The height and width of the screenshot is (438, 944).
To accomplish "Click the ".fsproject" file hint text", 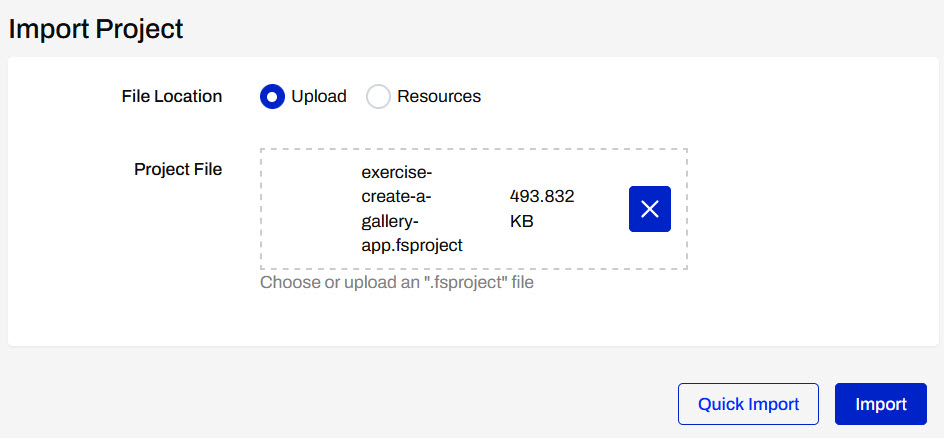I will click(397, 283).
